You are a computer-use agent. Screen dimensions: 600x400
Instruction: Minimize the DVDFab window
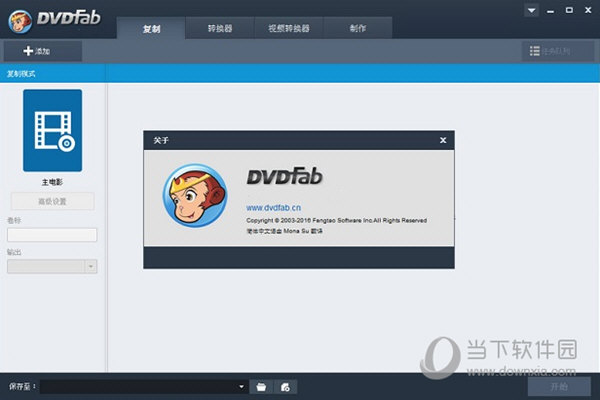click(550, 11)
